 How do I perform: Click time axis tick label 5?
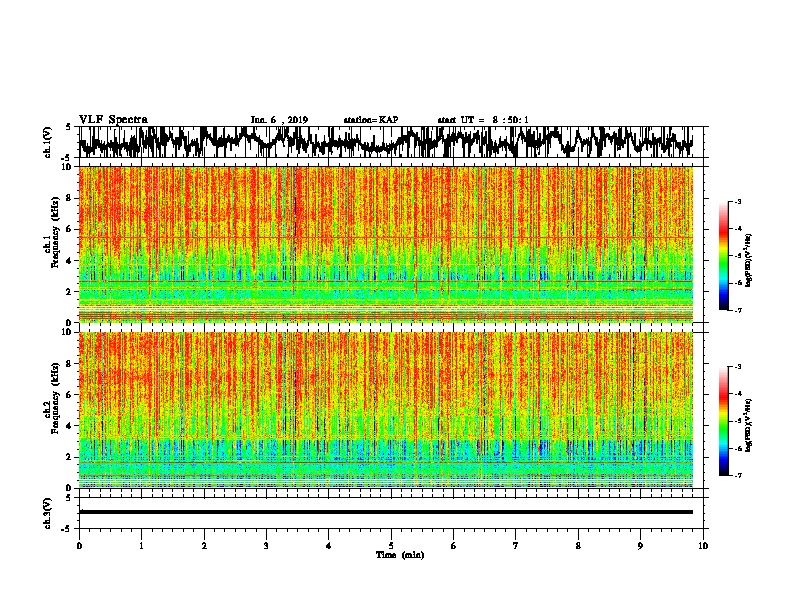pos(391,545)
